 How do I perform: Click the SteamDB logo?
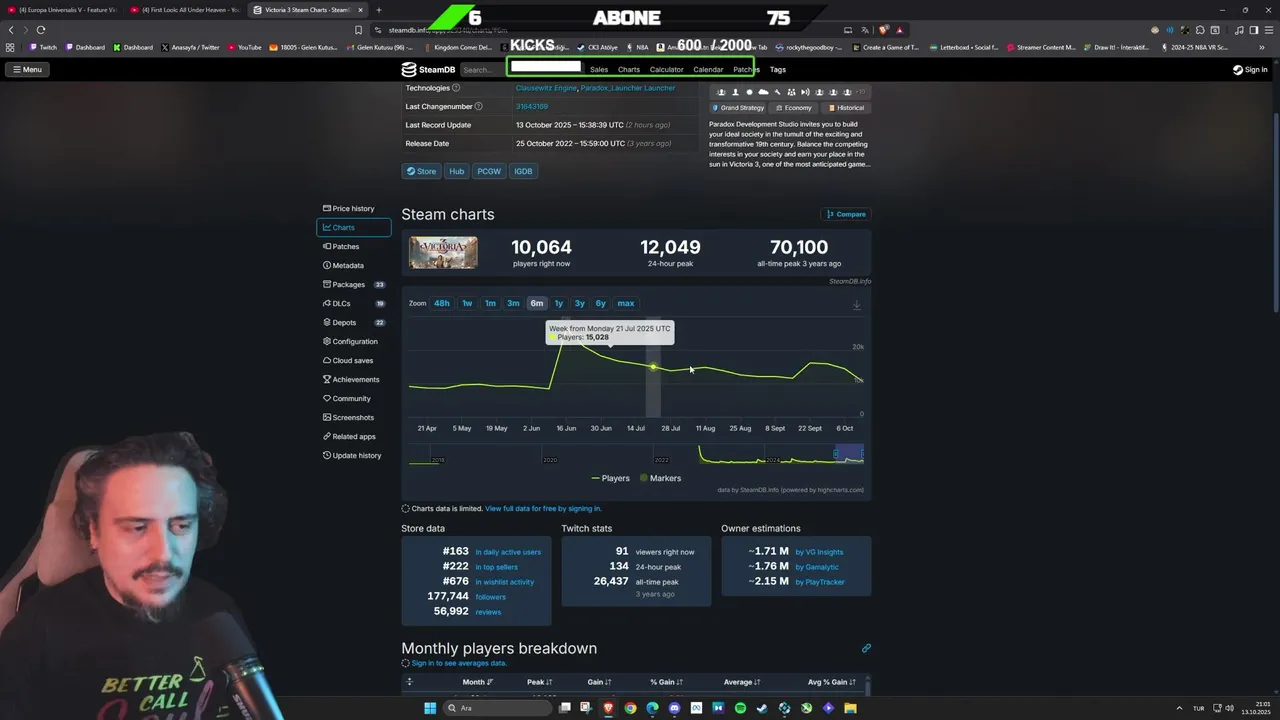coord(429,69)
